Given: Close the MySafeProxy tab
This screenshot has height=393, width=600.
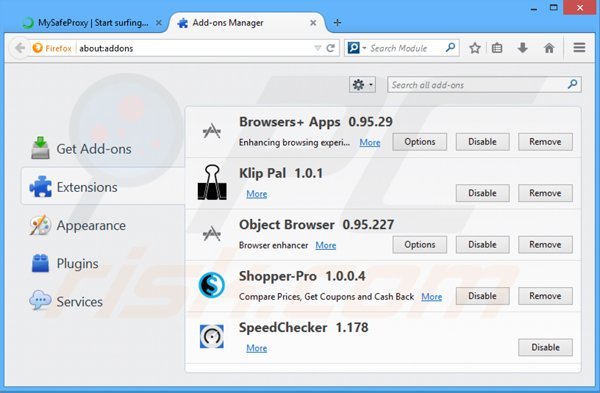Looking at the screenshot, I should tap(158, 23).
